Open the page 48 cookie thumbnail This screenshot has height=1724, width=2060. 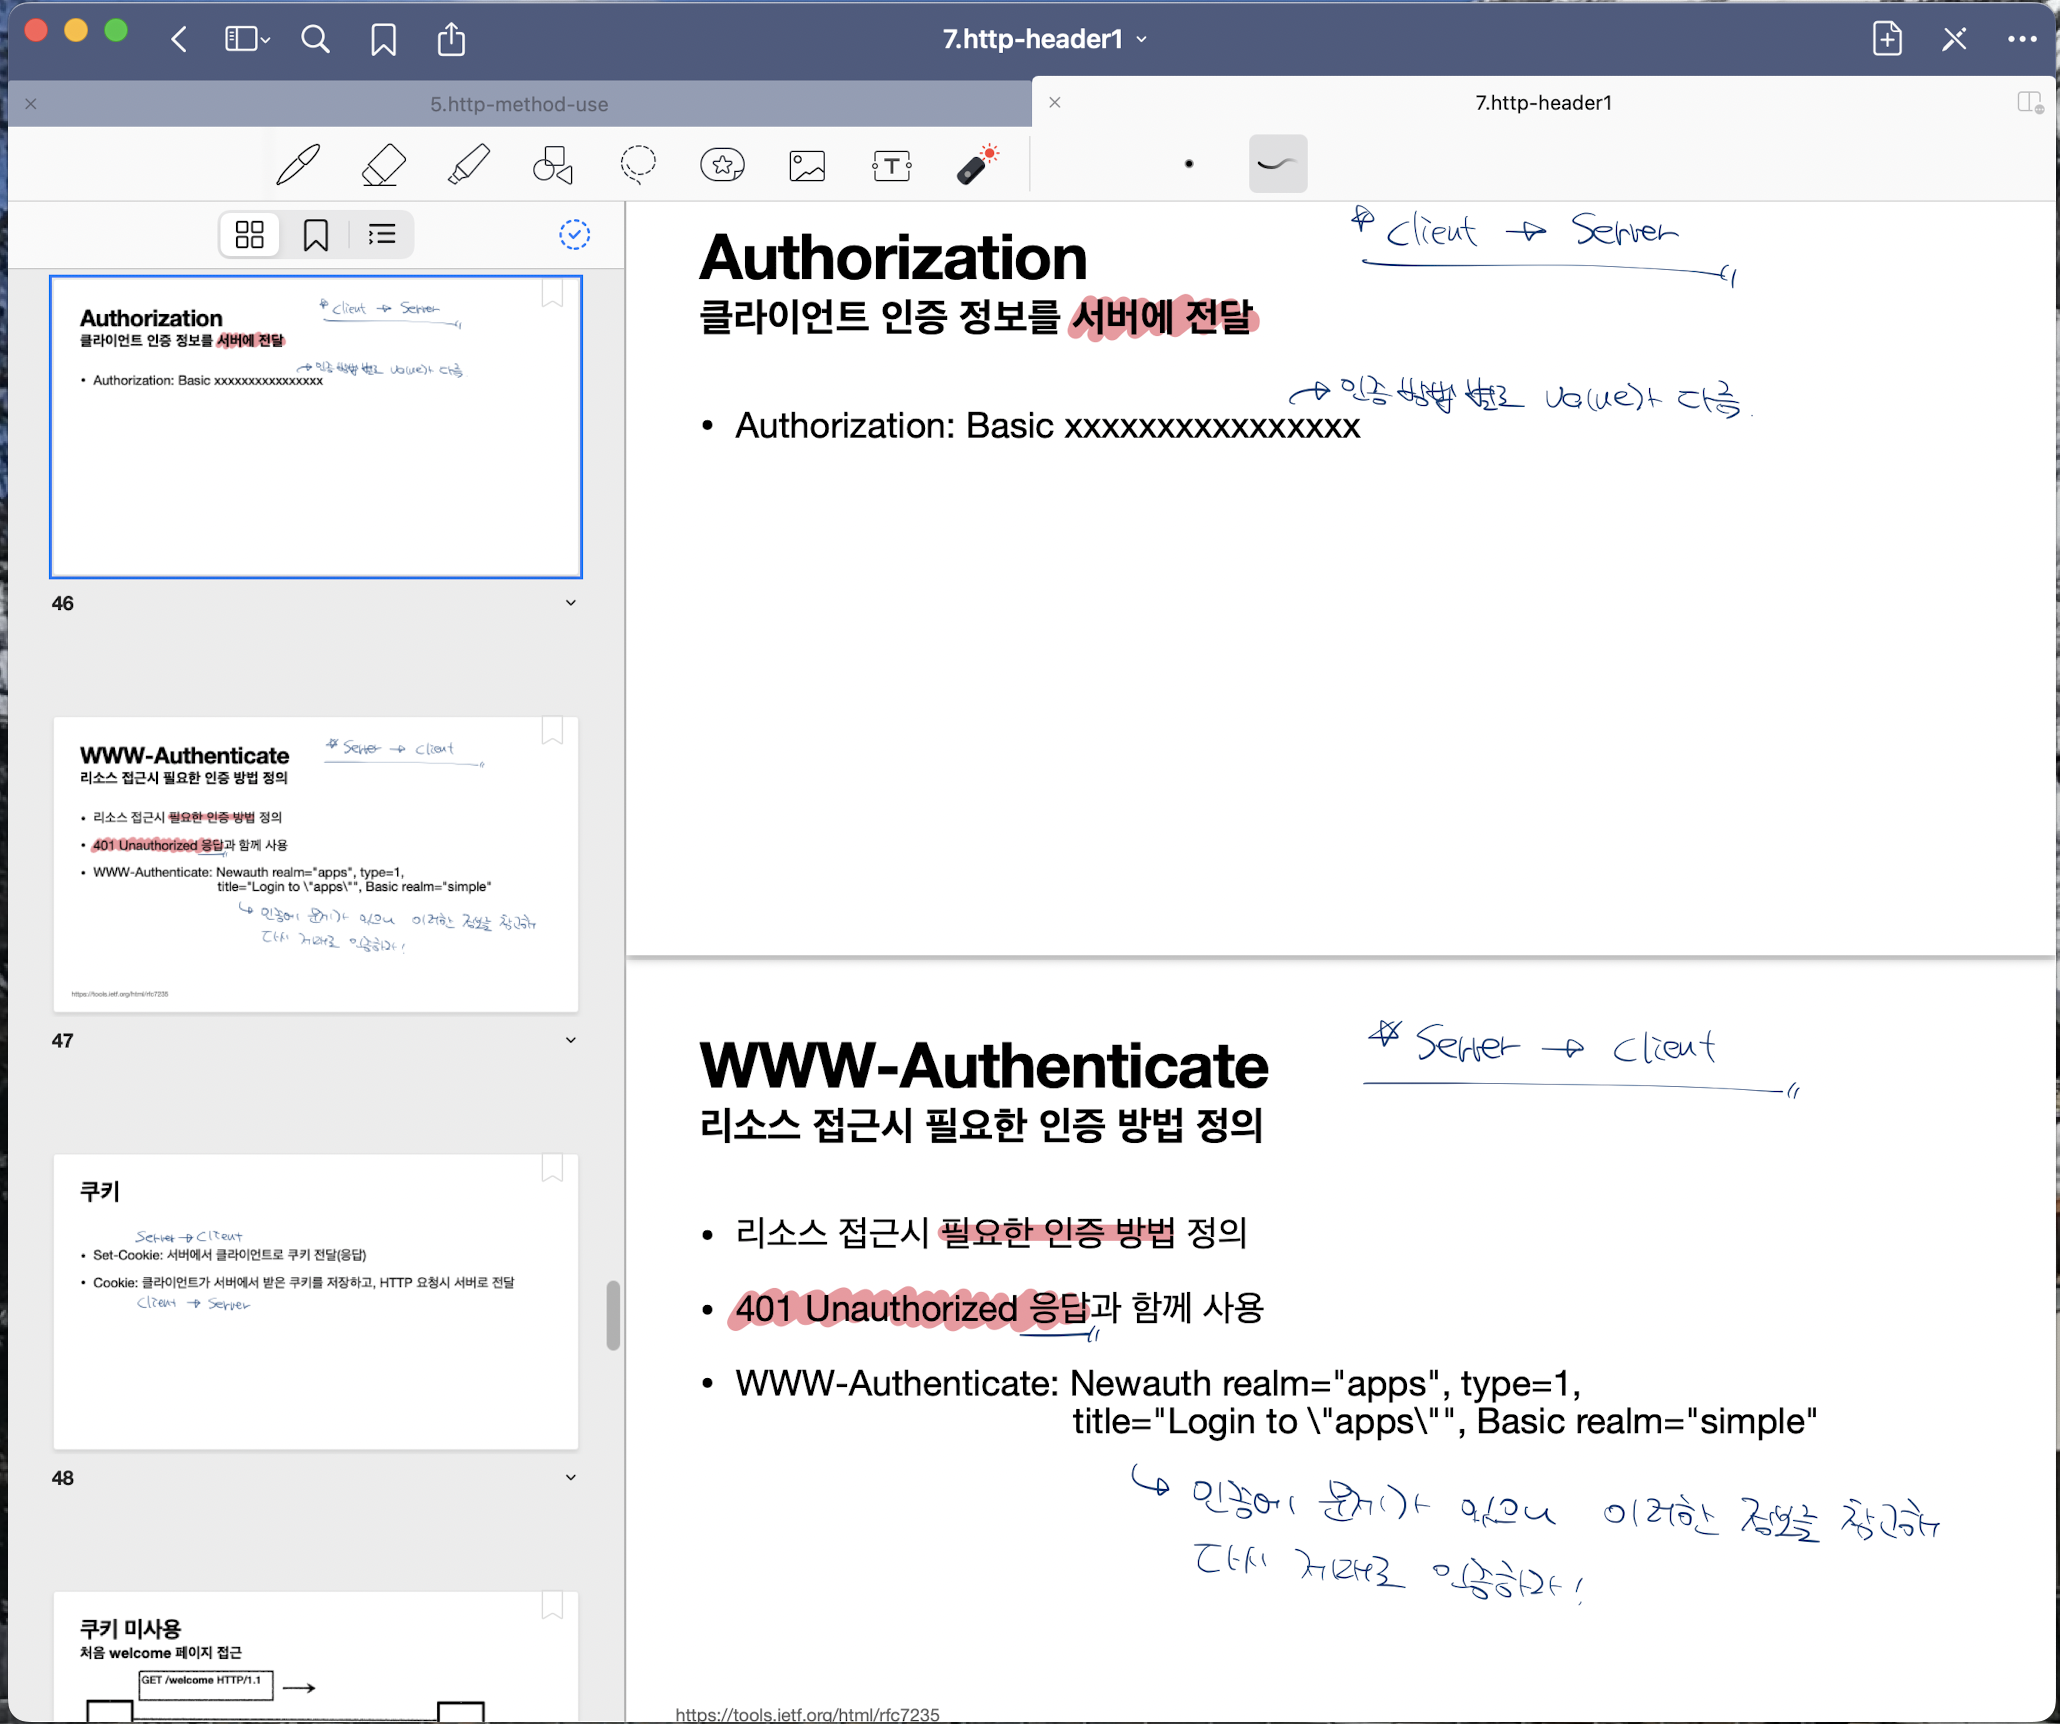[x=316, y=1301]
